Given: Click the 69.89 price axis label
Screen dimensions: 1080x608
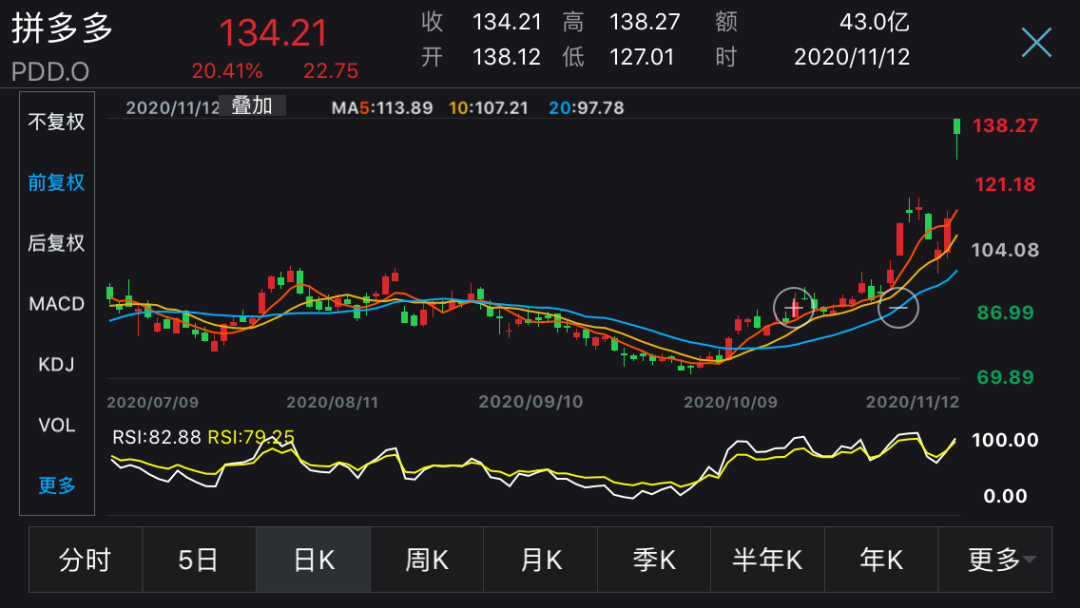Looking at the screenshot, I should (x=1005, y=377).
